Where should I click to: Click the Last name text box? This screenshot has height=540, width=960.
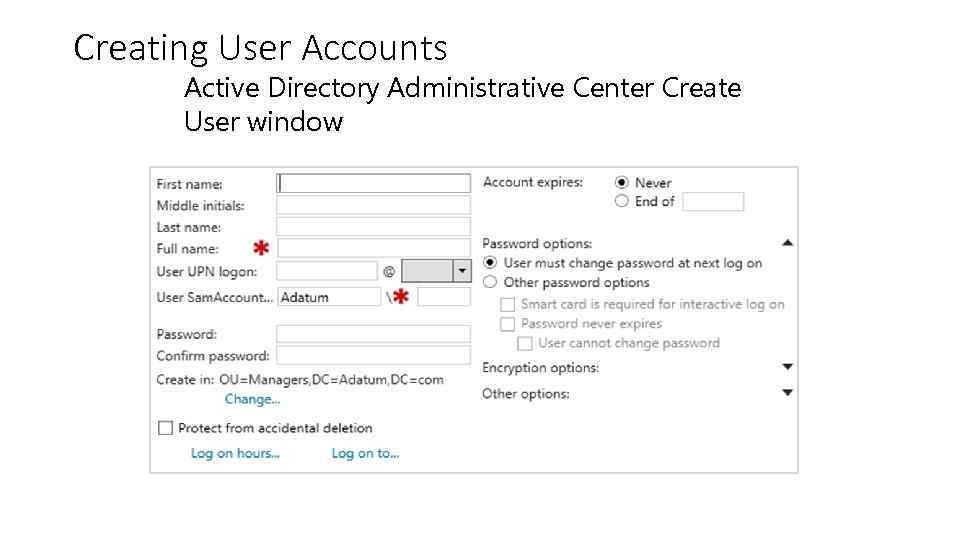click(373, 227)
